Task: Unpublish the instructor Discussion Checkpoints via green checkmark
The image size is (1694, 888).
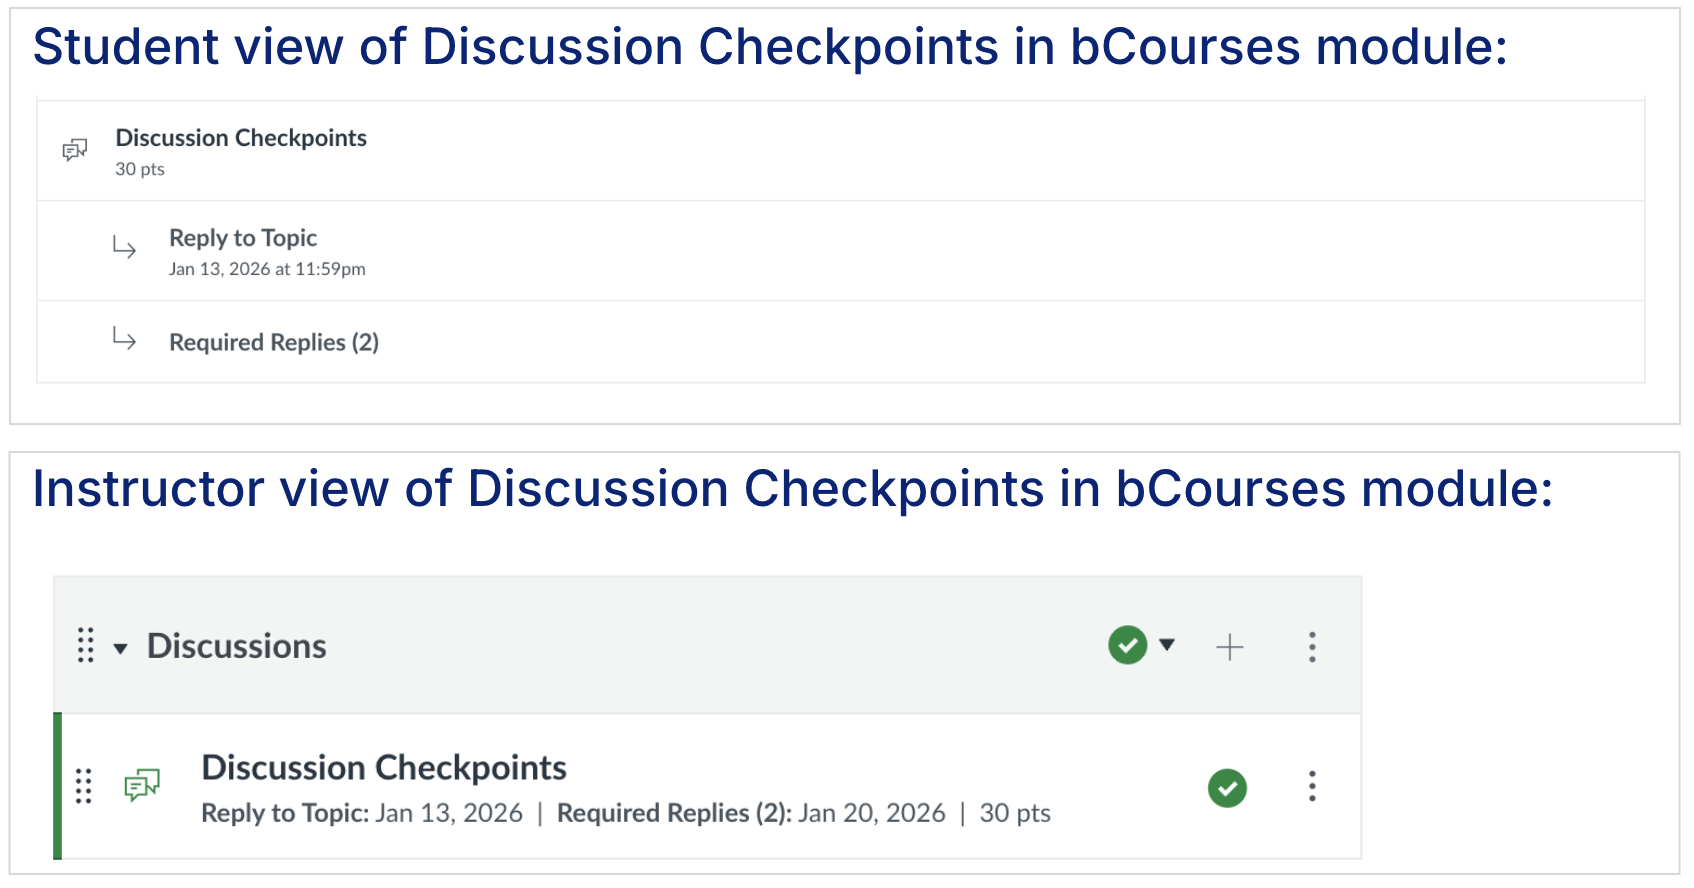Action: pyautogui.click(x=1227, y=788)
